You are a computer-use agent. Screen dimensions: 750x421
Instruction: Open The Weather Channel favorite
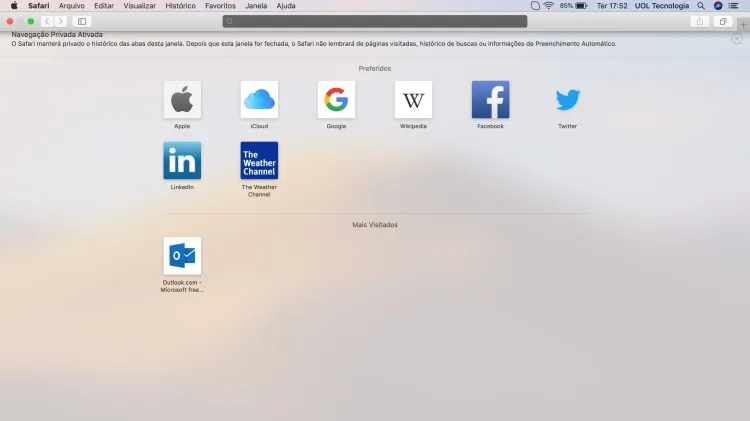[259, 161]
